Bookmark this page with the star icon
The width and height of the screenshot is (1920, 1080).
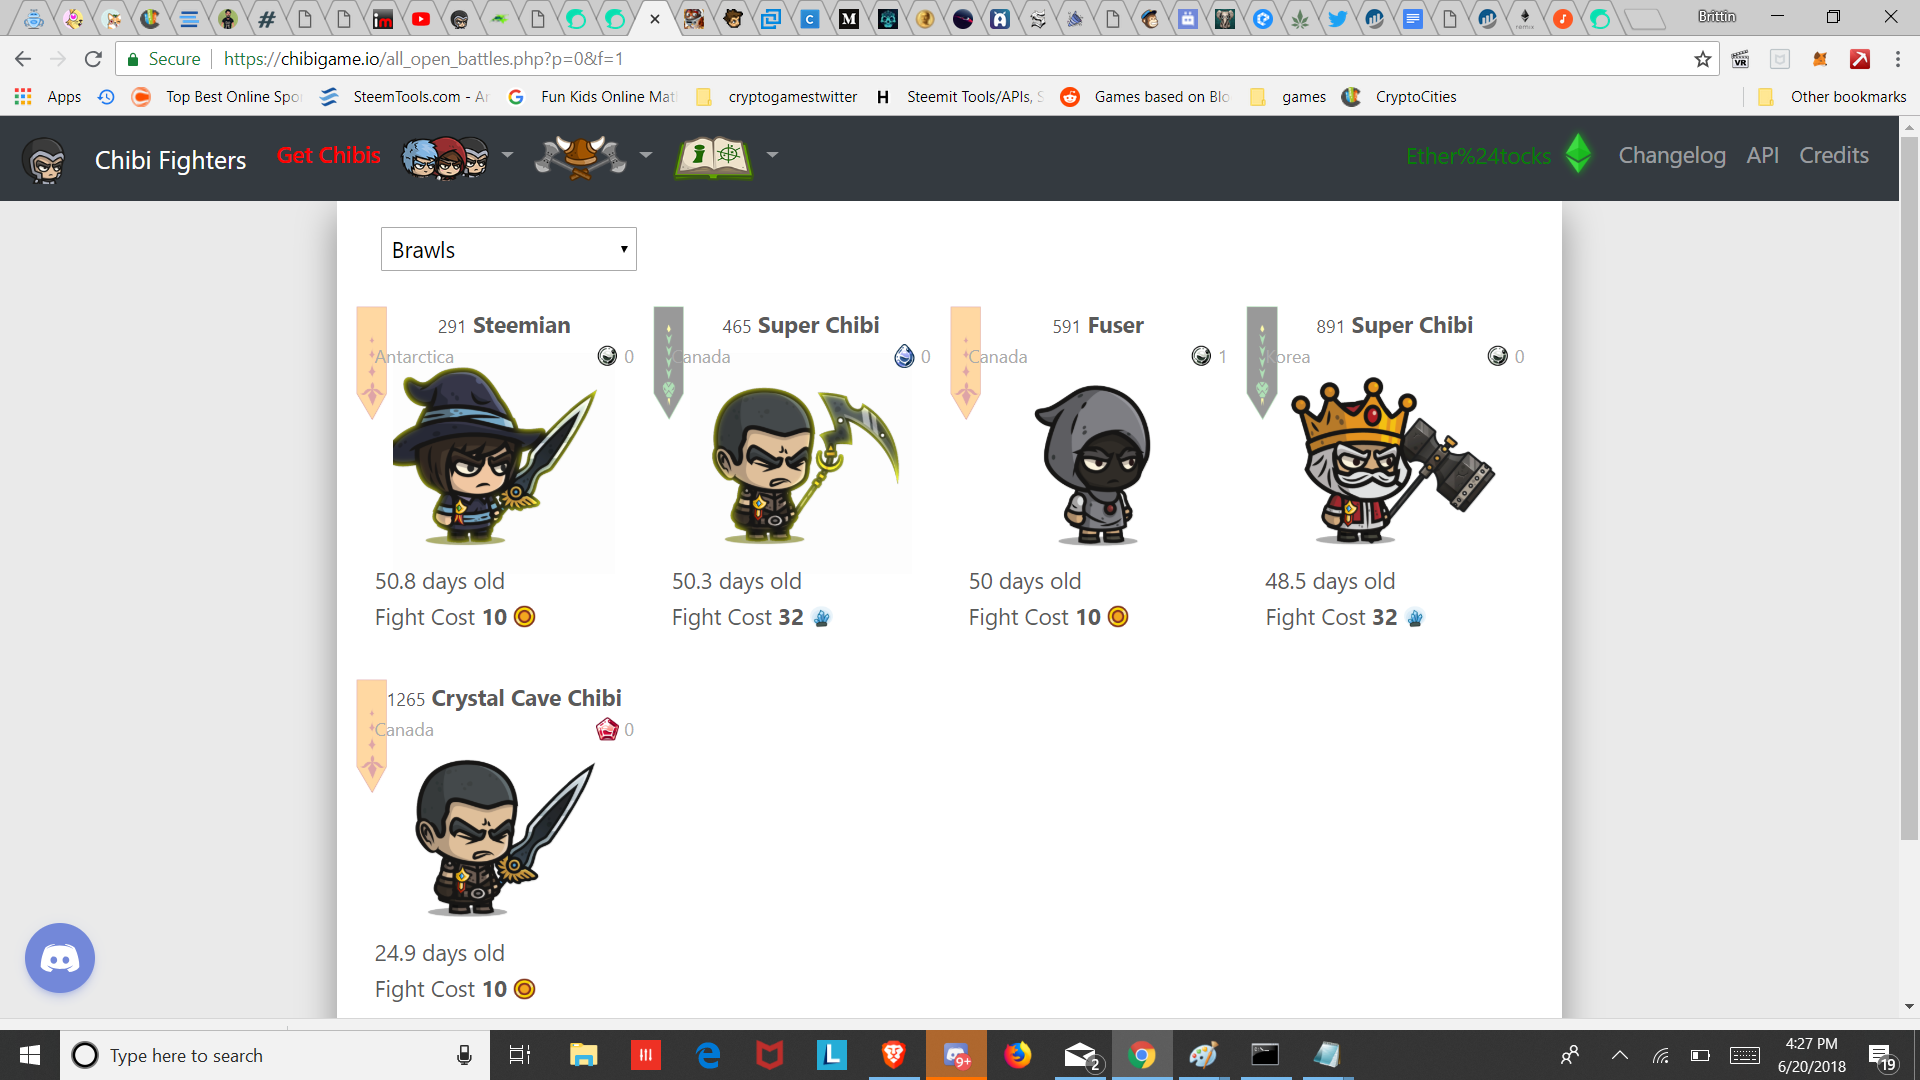(1703, 59)
